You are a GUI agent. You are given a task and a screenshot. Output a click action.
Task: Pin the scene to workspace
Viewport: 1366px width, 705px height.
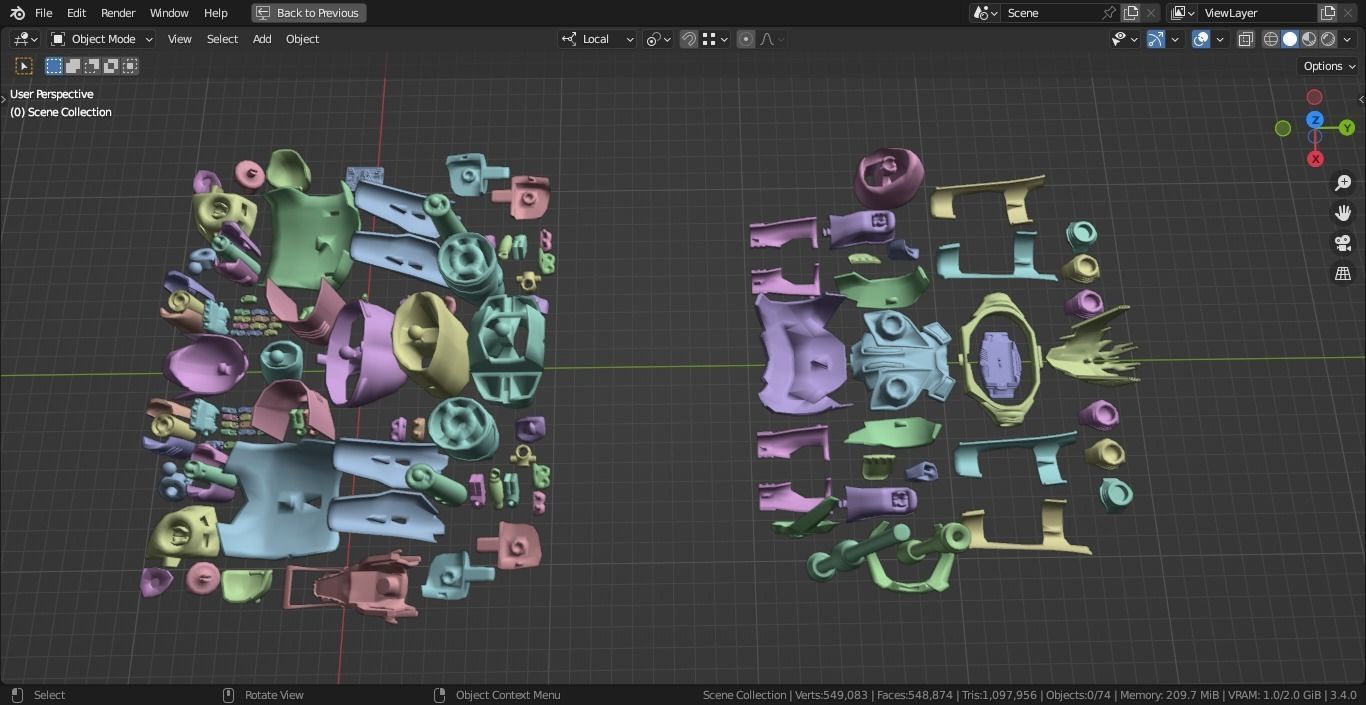(x=1109, y=13)
